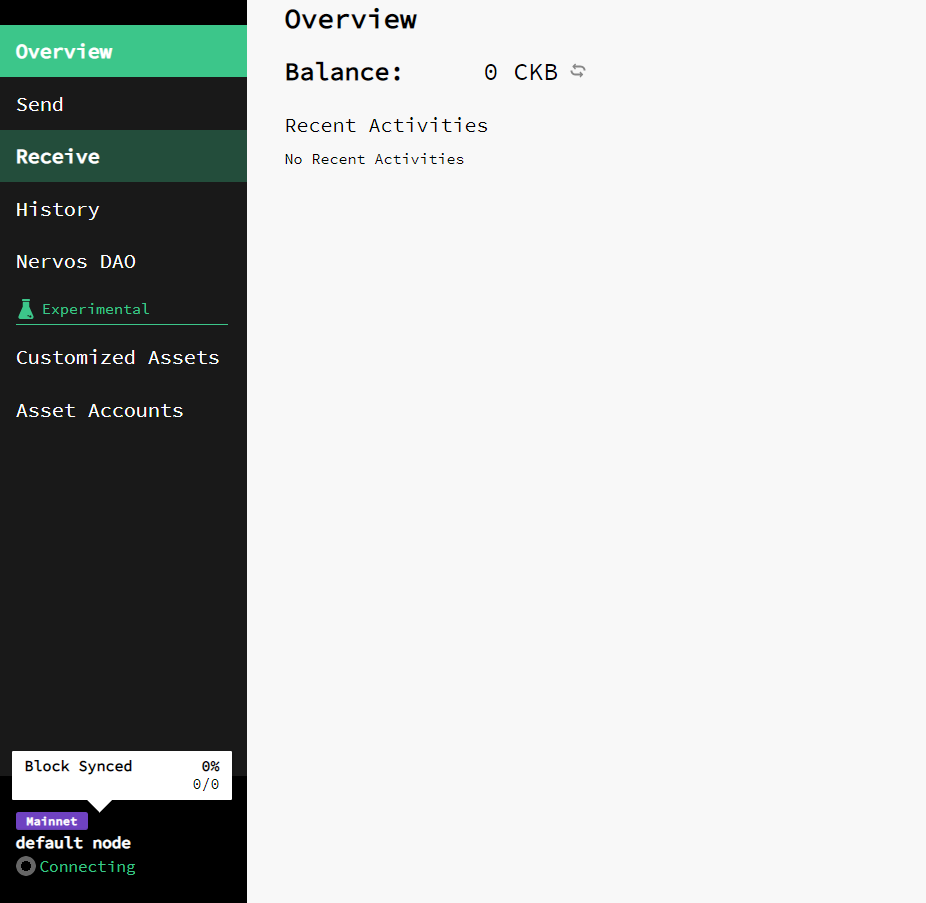View transaction History
Viewport: 926px width, 903px height.
tap(123, 209)
